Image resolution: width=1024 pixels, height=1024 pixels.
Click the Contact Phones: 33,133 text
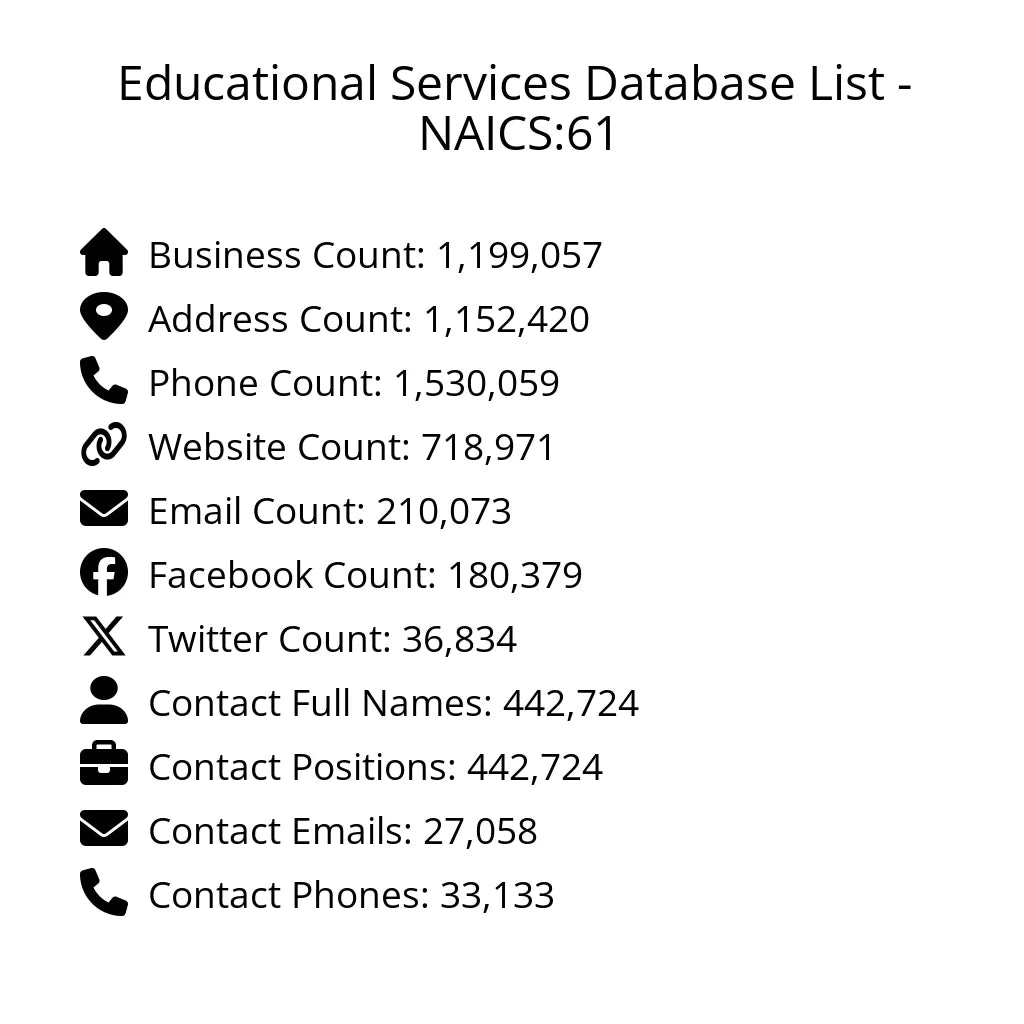tap(351, 895)
